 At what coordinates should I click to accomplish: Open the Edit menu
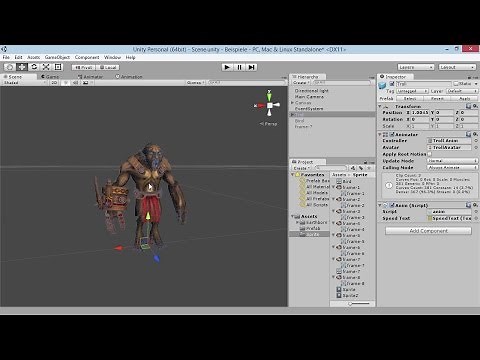18,57
